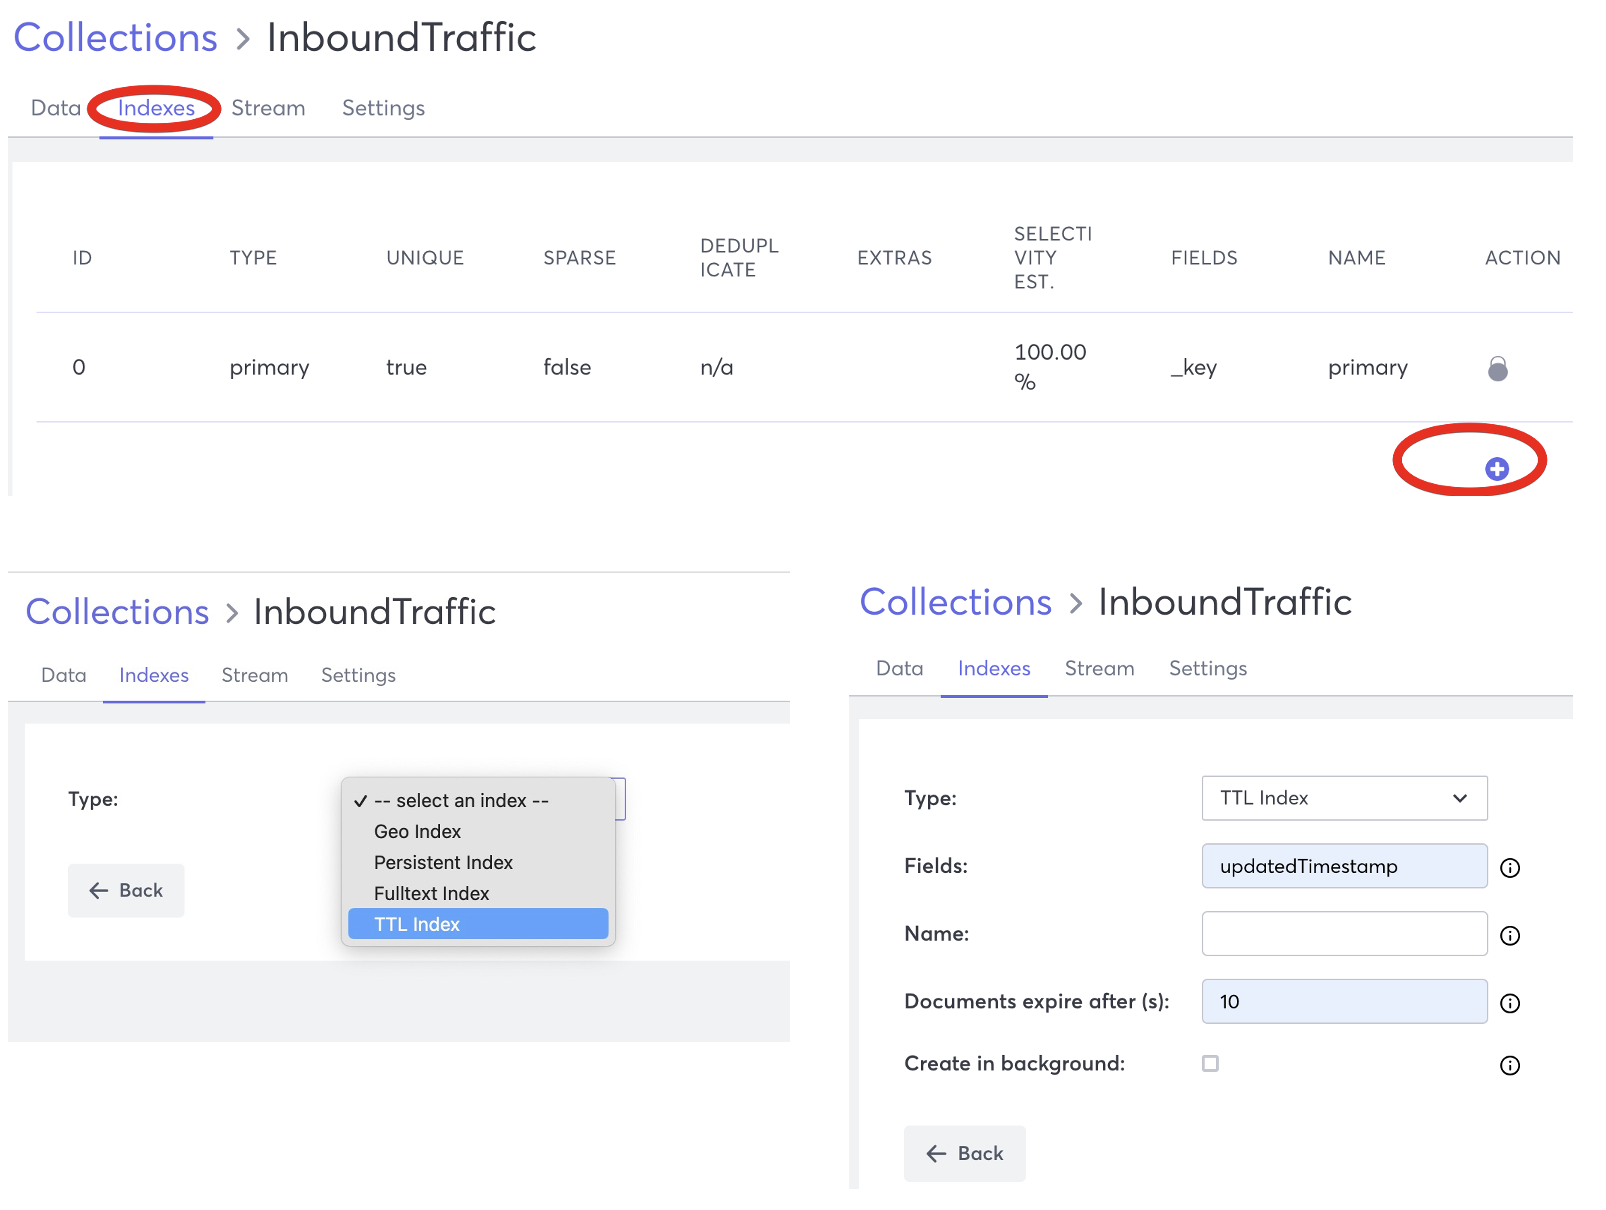Screen dimensions: 1606x1210
Task: Click the Fields input containing updatedTimestamp
Action: point(1344,866)
